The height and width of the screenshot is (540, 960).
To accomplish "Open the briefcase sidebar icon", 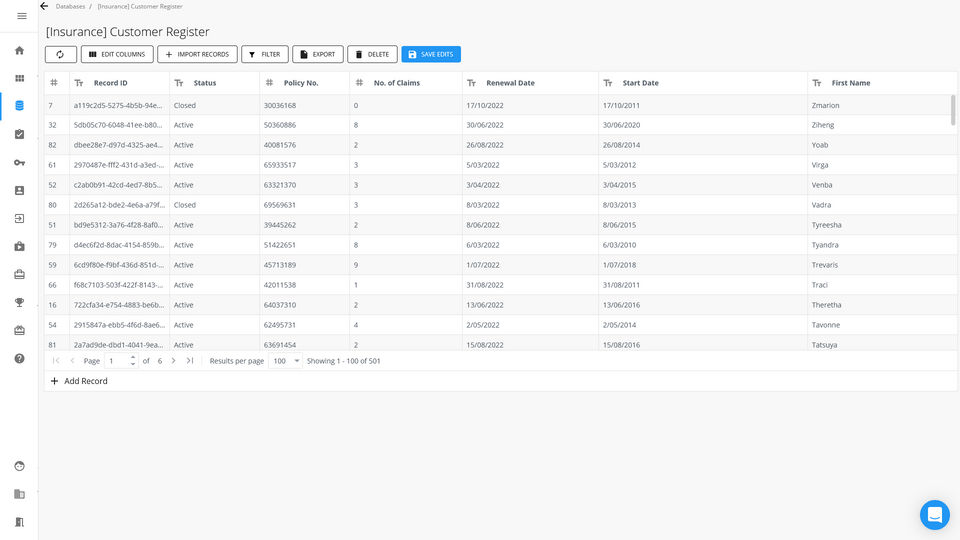I will (x=20, y=274).
